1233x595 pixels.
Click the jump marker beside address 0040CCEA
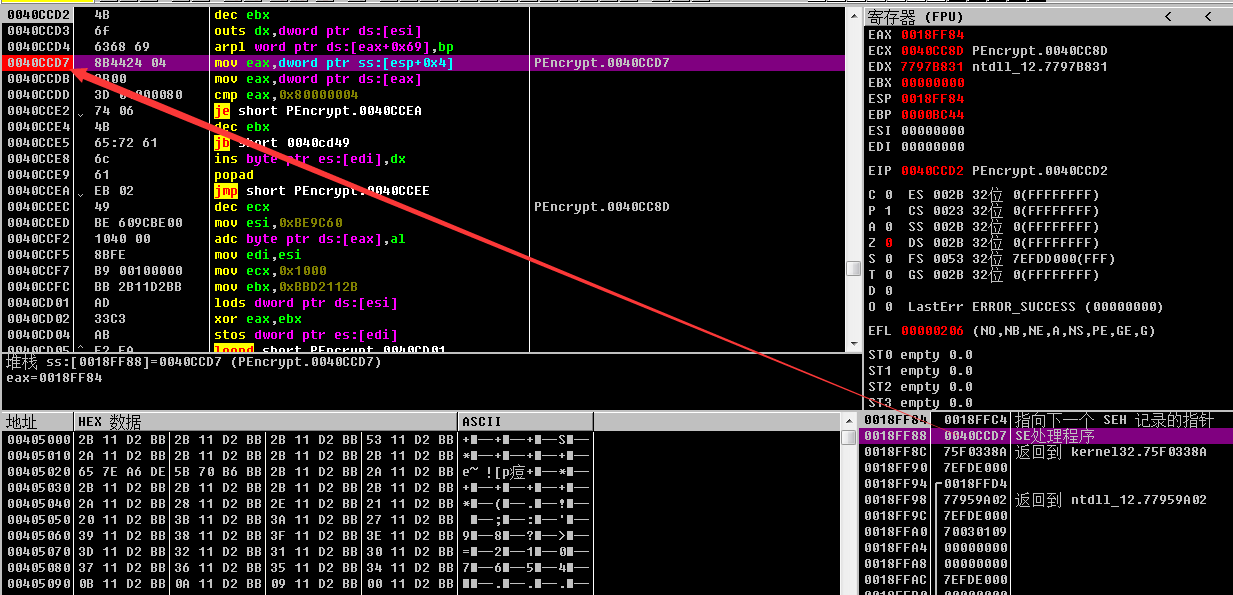tap(82, 192)
